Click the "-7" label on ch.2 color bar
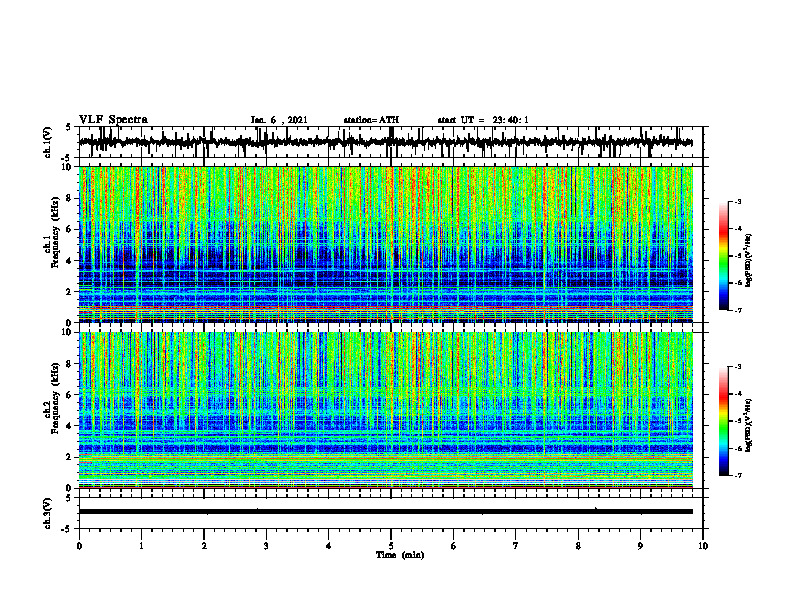792x612 pixels. point(738,475)
